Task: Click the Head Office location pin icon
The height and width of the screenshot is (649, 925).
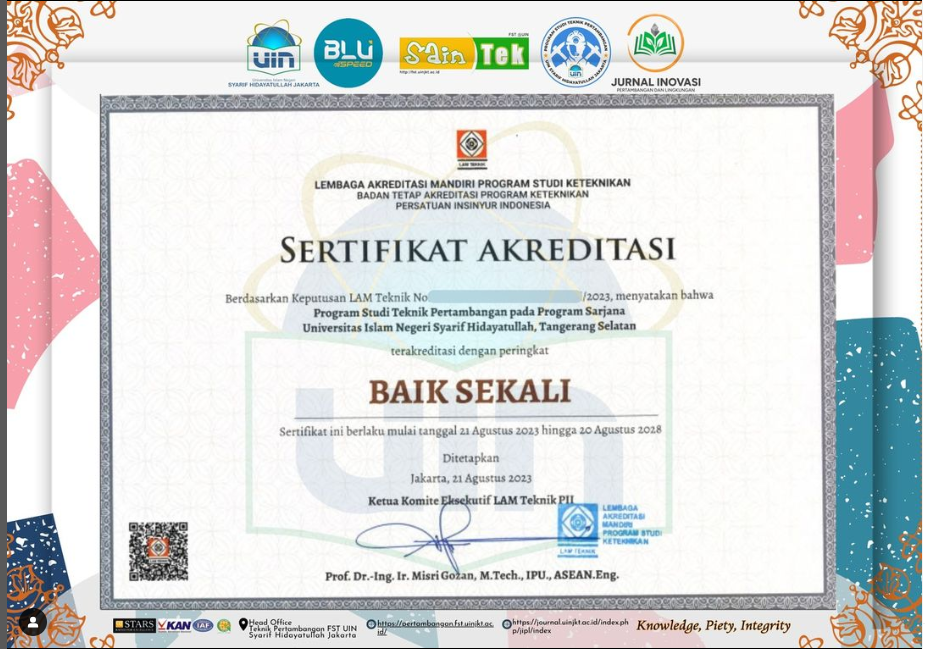Action: click(243, 624)
